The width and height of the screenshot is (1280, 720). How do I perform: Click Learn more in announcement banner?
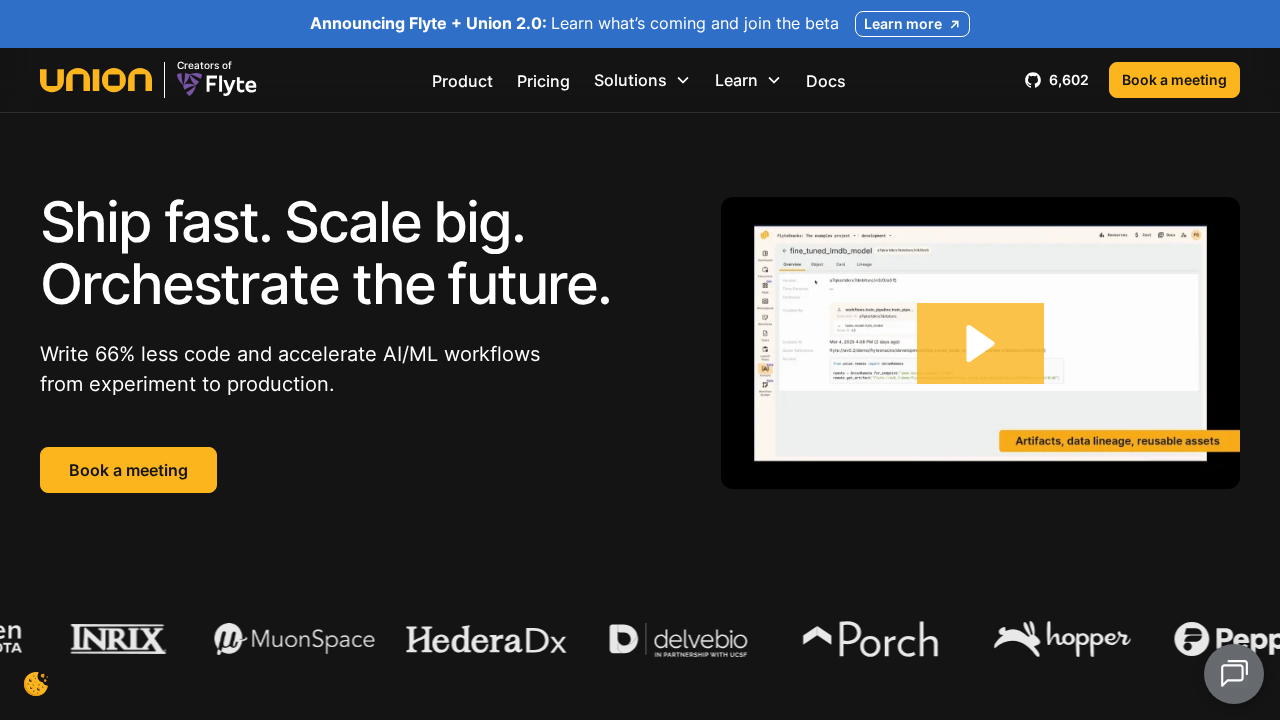coord(911,24)
